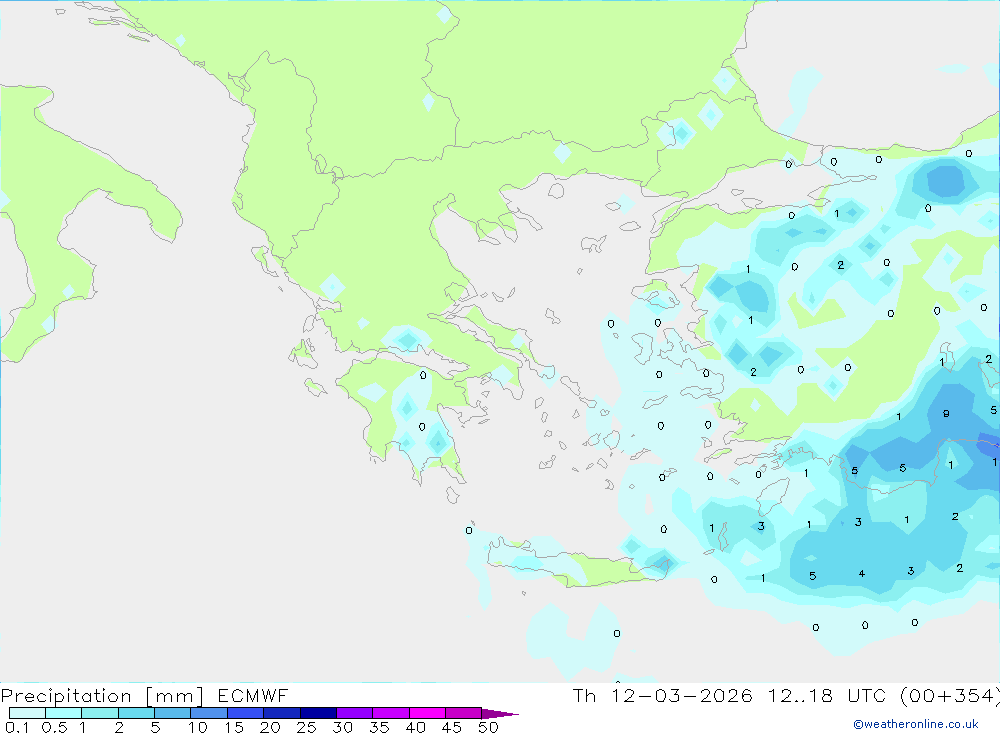
Task: Click the weekday 'Th' in the footer
Action: 584,695
